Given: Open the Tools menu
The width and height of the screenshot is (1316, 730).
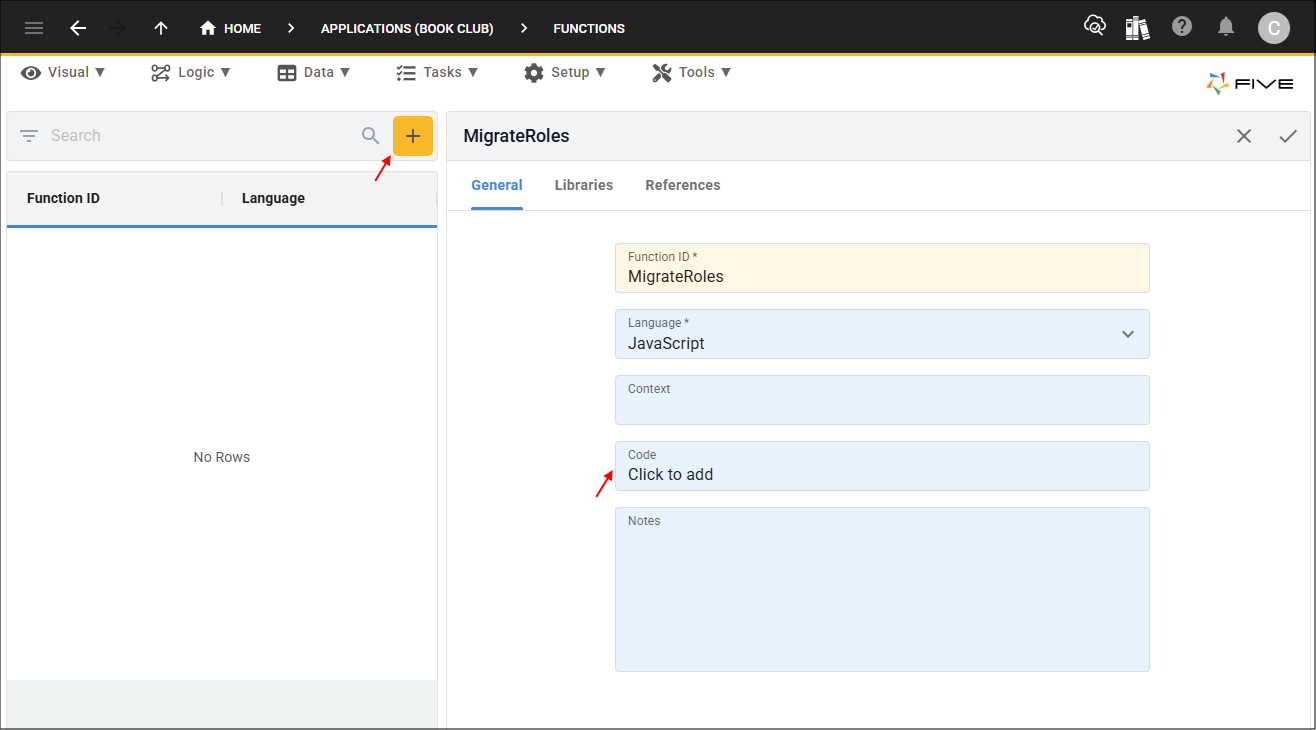Looking at the screenshot, I should (692, 72).
